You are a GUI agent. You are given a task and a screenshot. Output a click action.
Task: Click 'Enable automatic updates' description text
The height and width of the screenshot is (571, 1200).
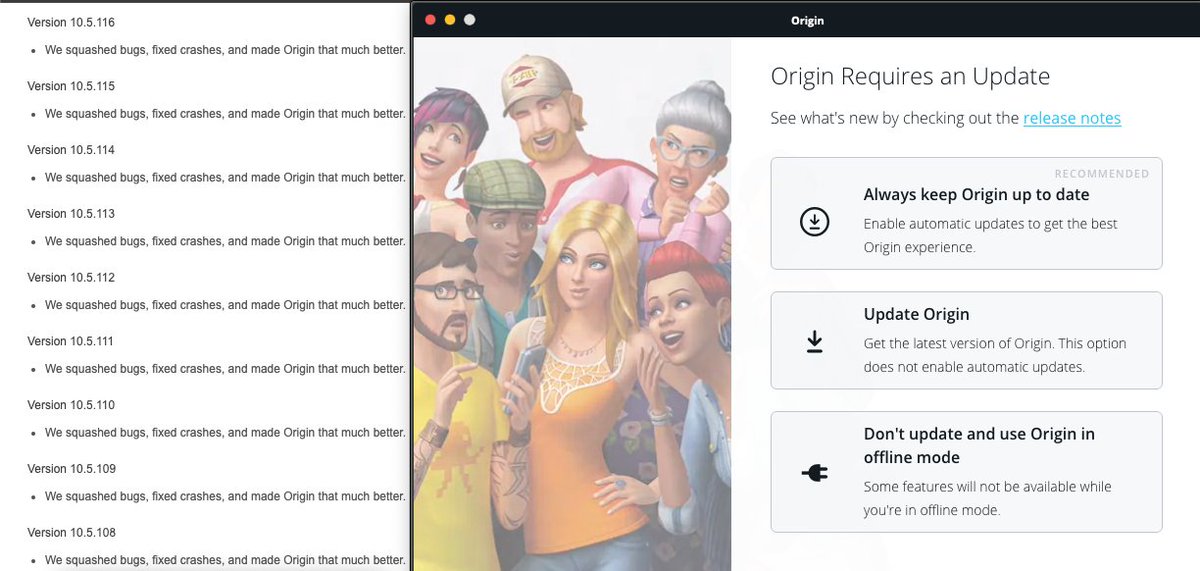click(990, 235)
